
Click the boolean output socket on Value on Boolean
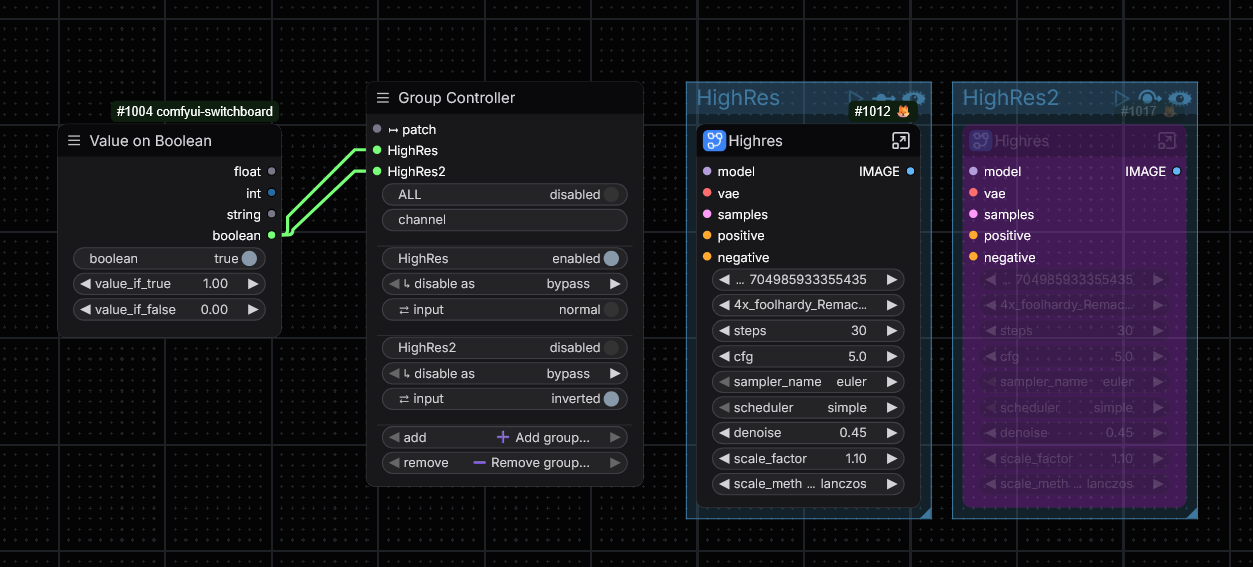coord(272,235)
